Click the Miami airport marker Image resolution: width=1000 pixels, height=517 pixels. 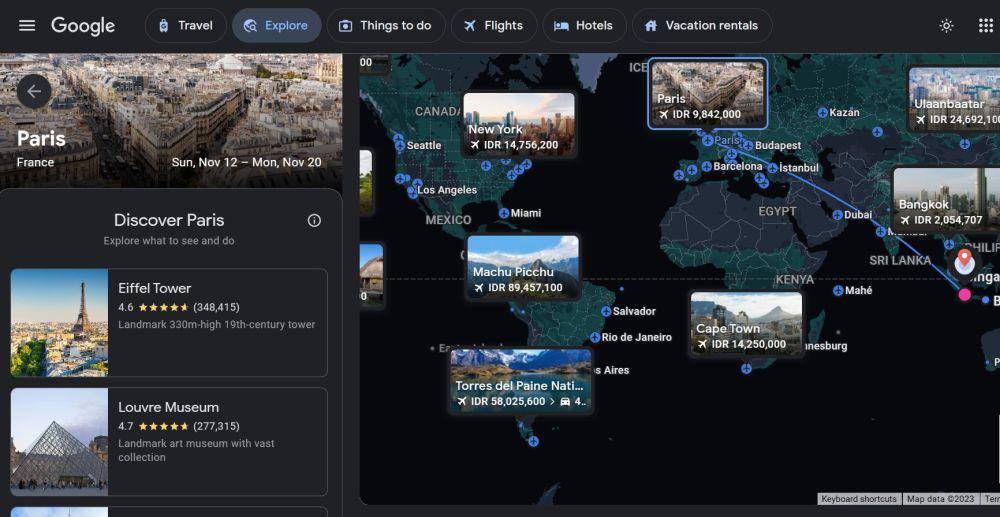[x=504, y=213]
